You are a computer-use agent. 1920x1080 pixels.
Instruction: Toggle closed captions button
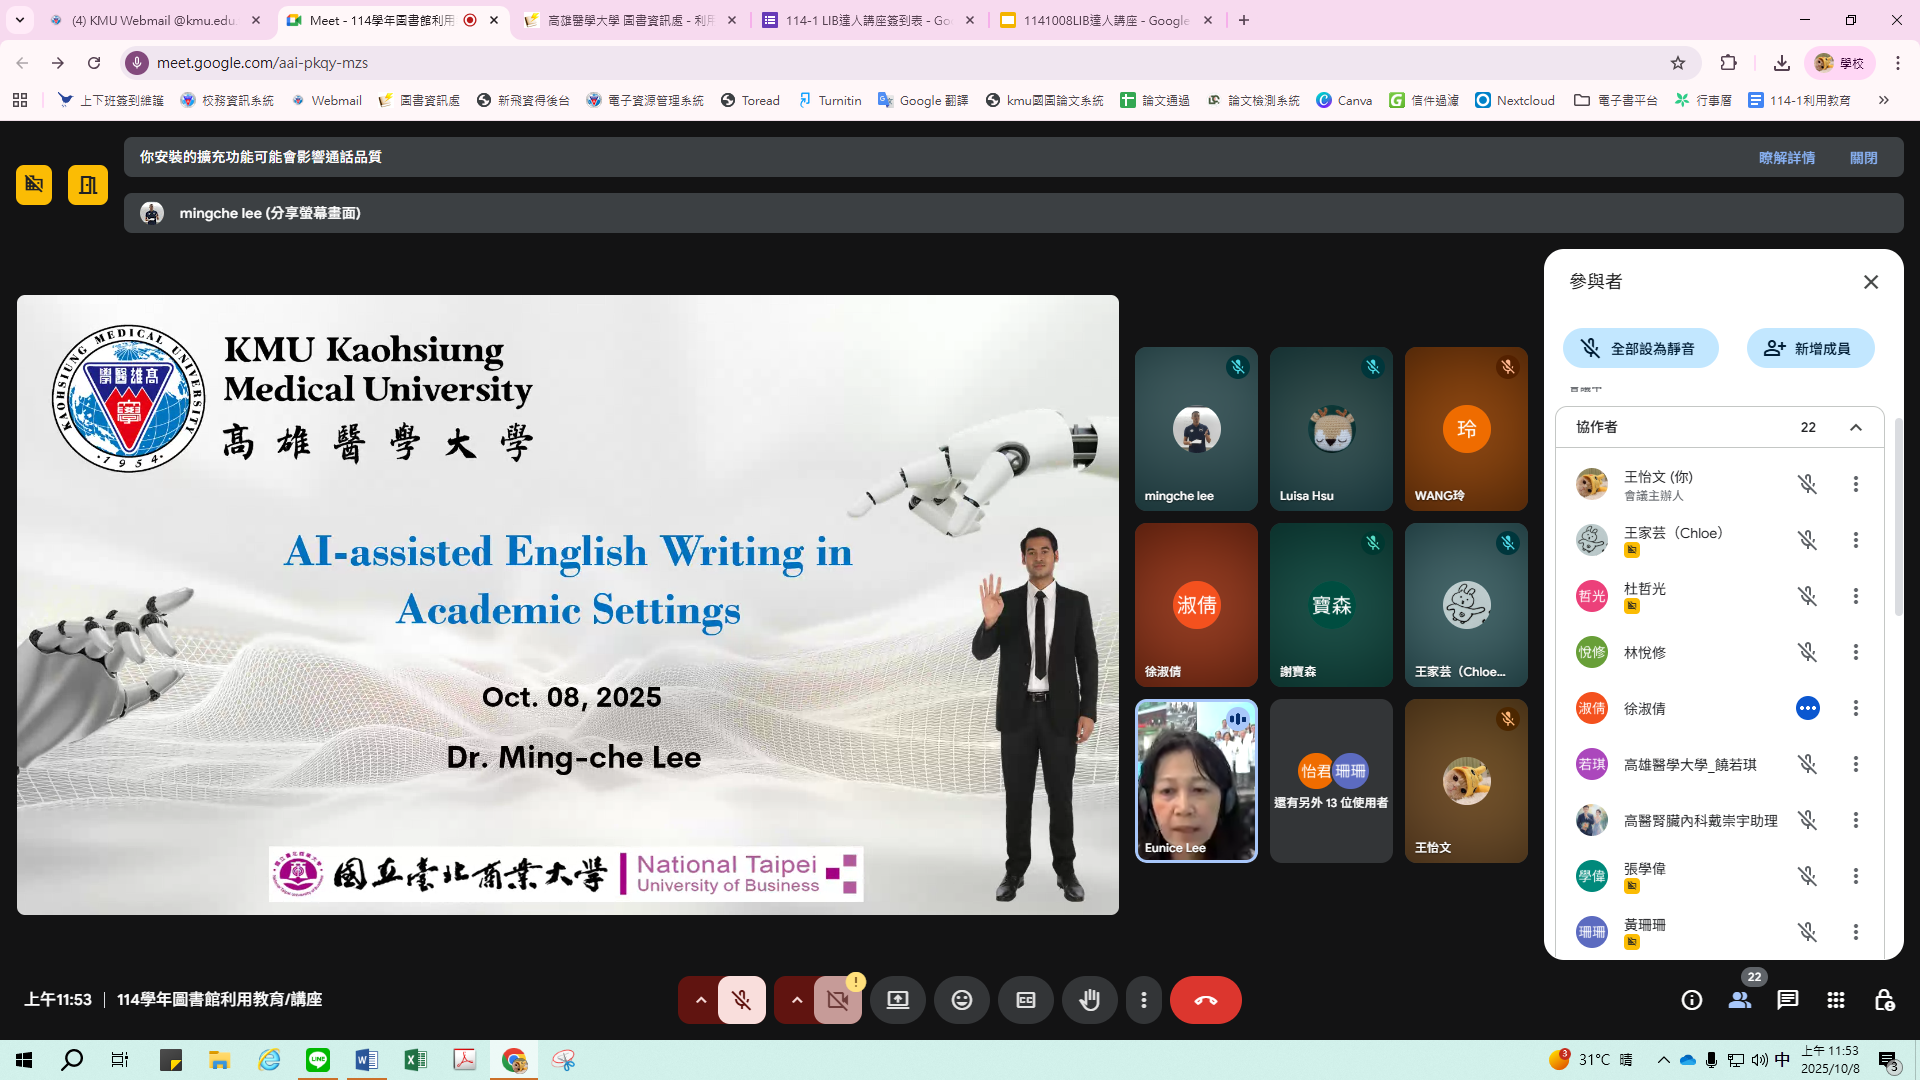click(1025, 1000)
